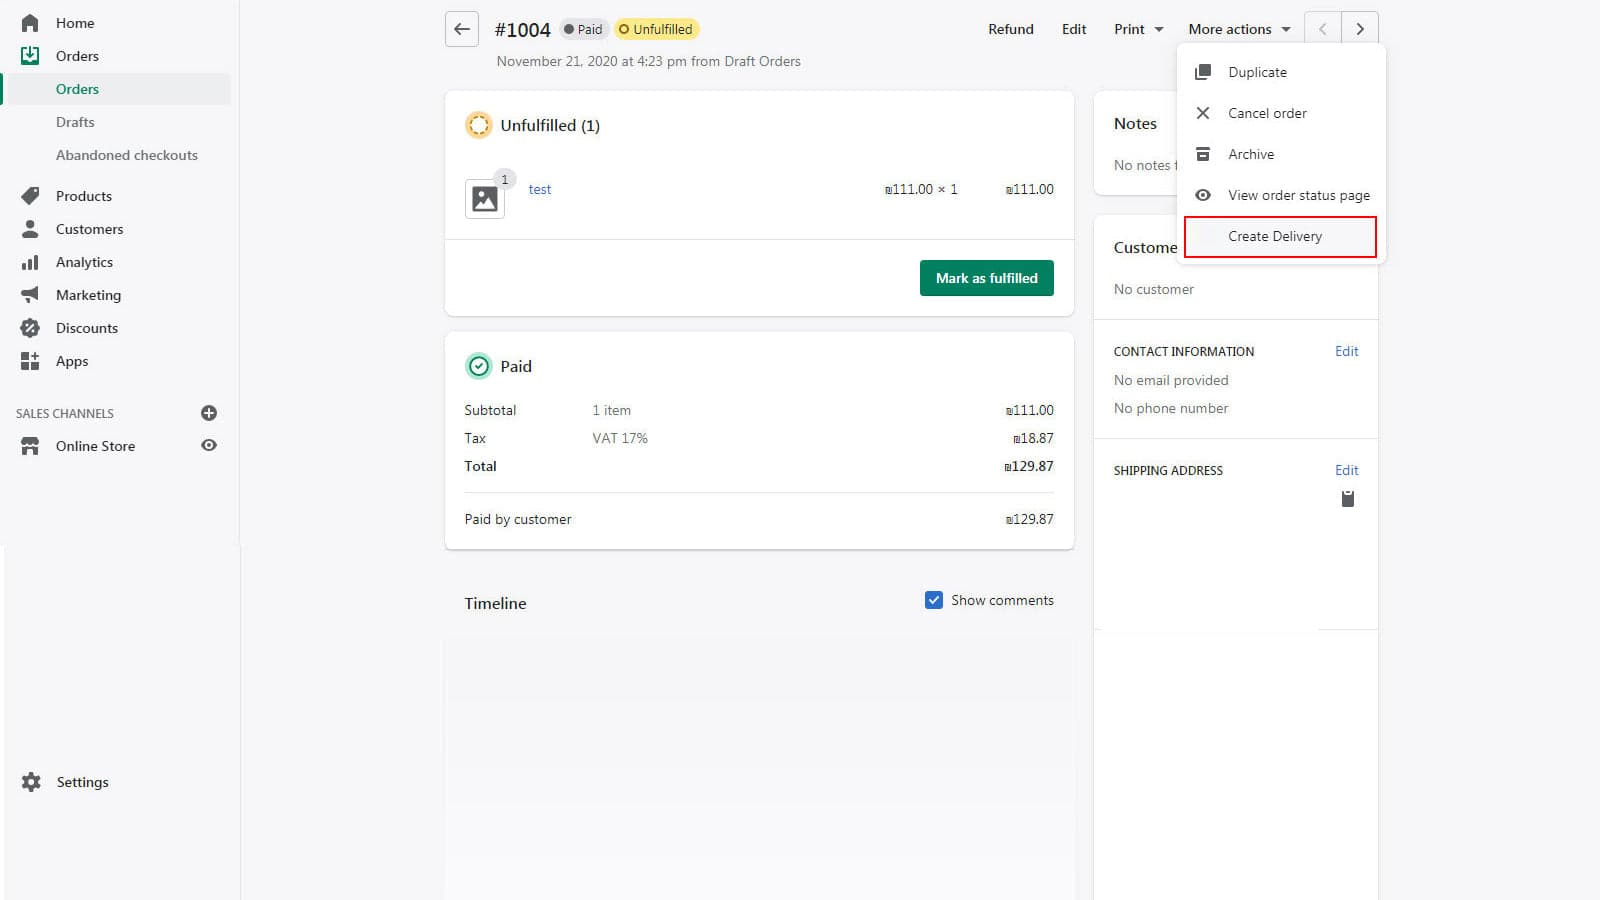Click the Apps icon in sidebar
This screenshot has width=1600, height=900.
[29, 361]
